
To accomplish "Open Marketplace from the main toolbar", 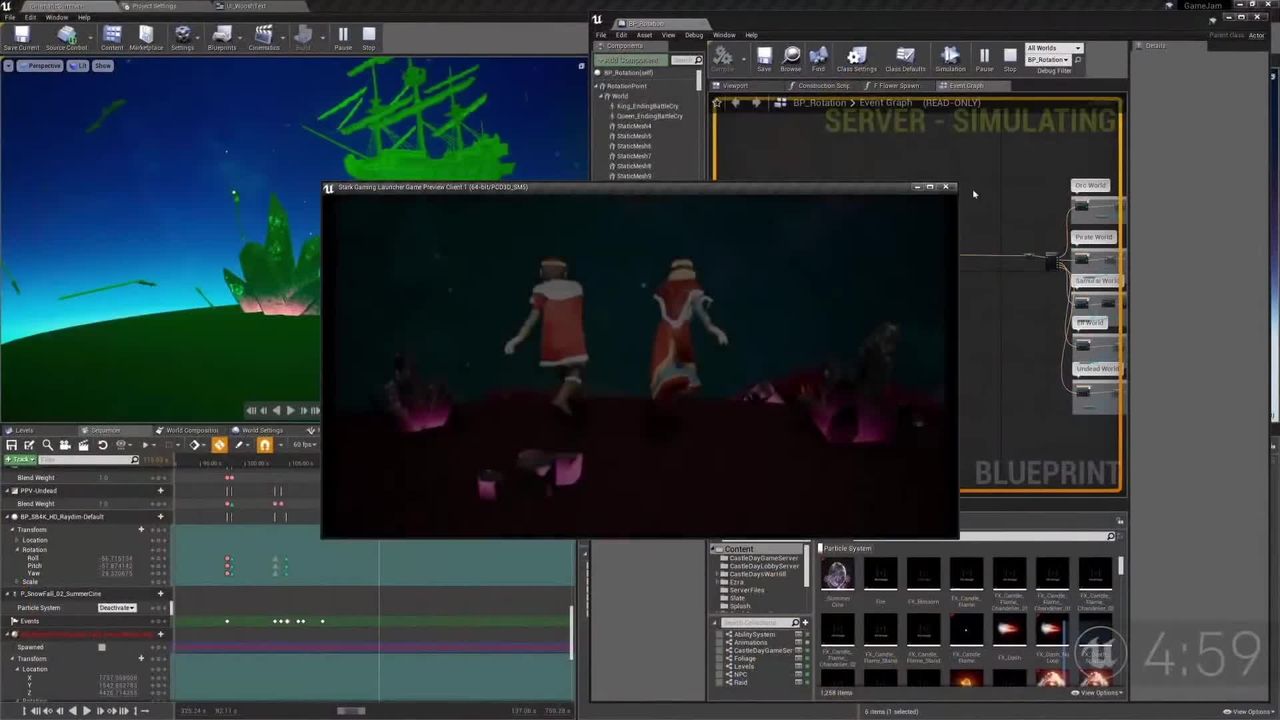I will [x=146, y=39].
